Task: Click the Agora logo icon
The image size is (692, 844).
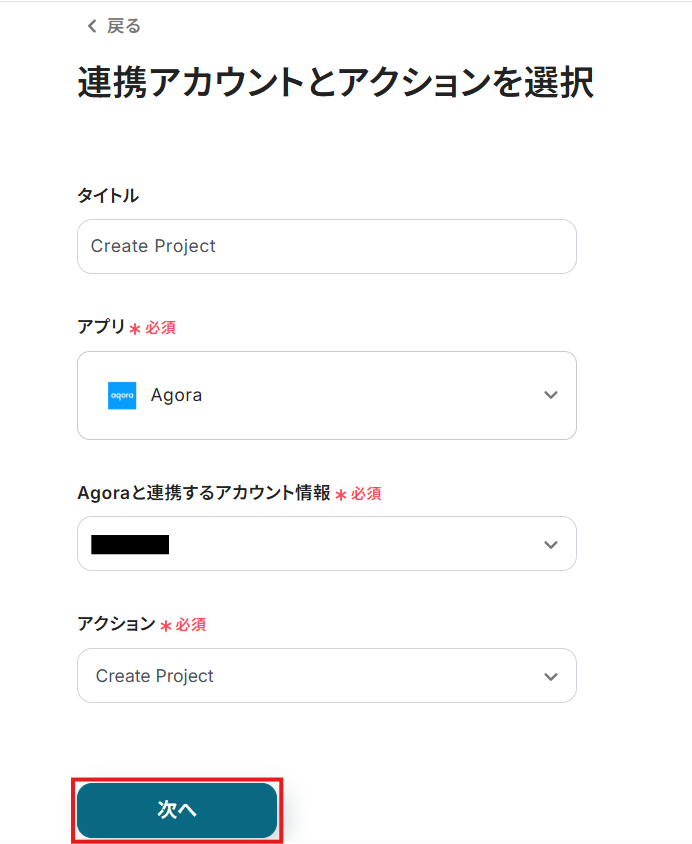Action: click(x=122, y=395)
